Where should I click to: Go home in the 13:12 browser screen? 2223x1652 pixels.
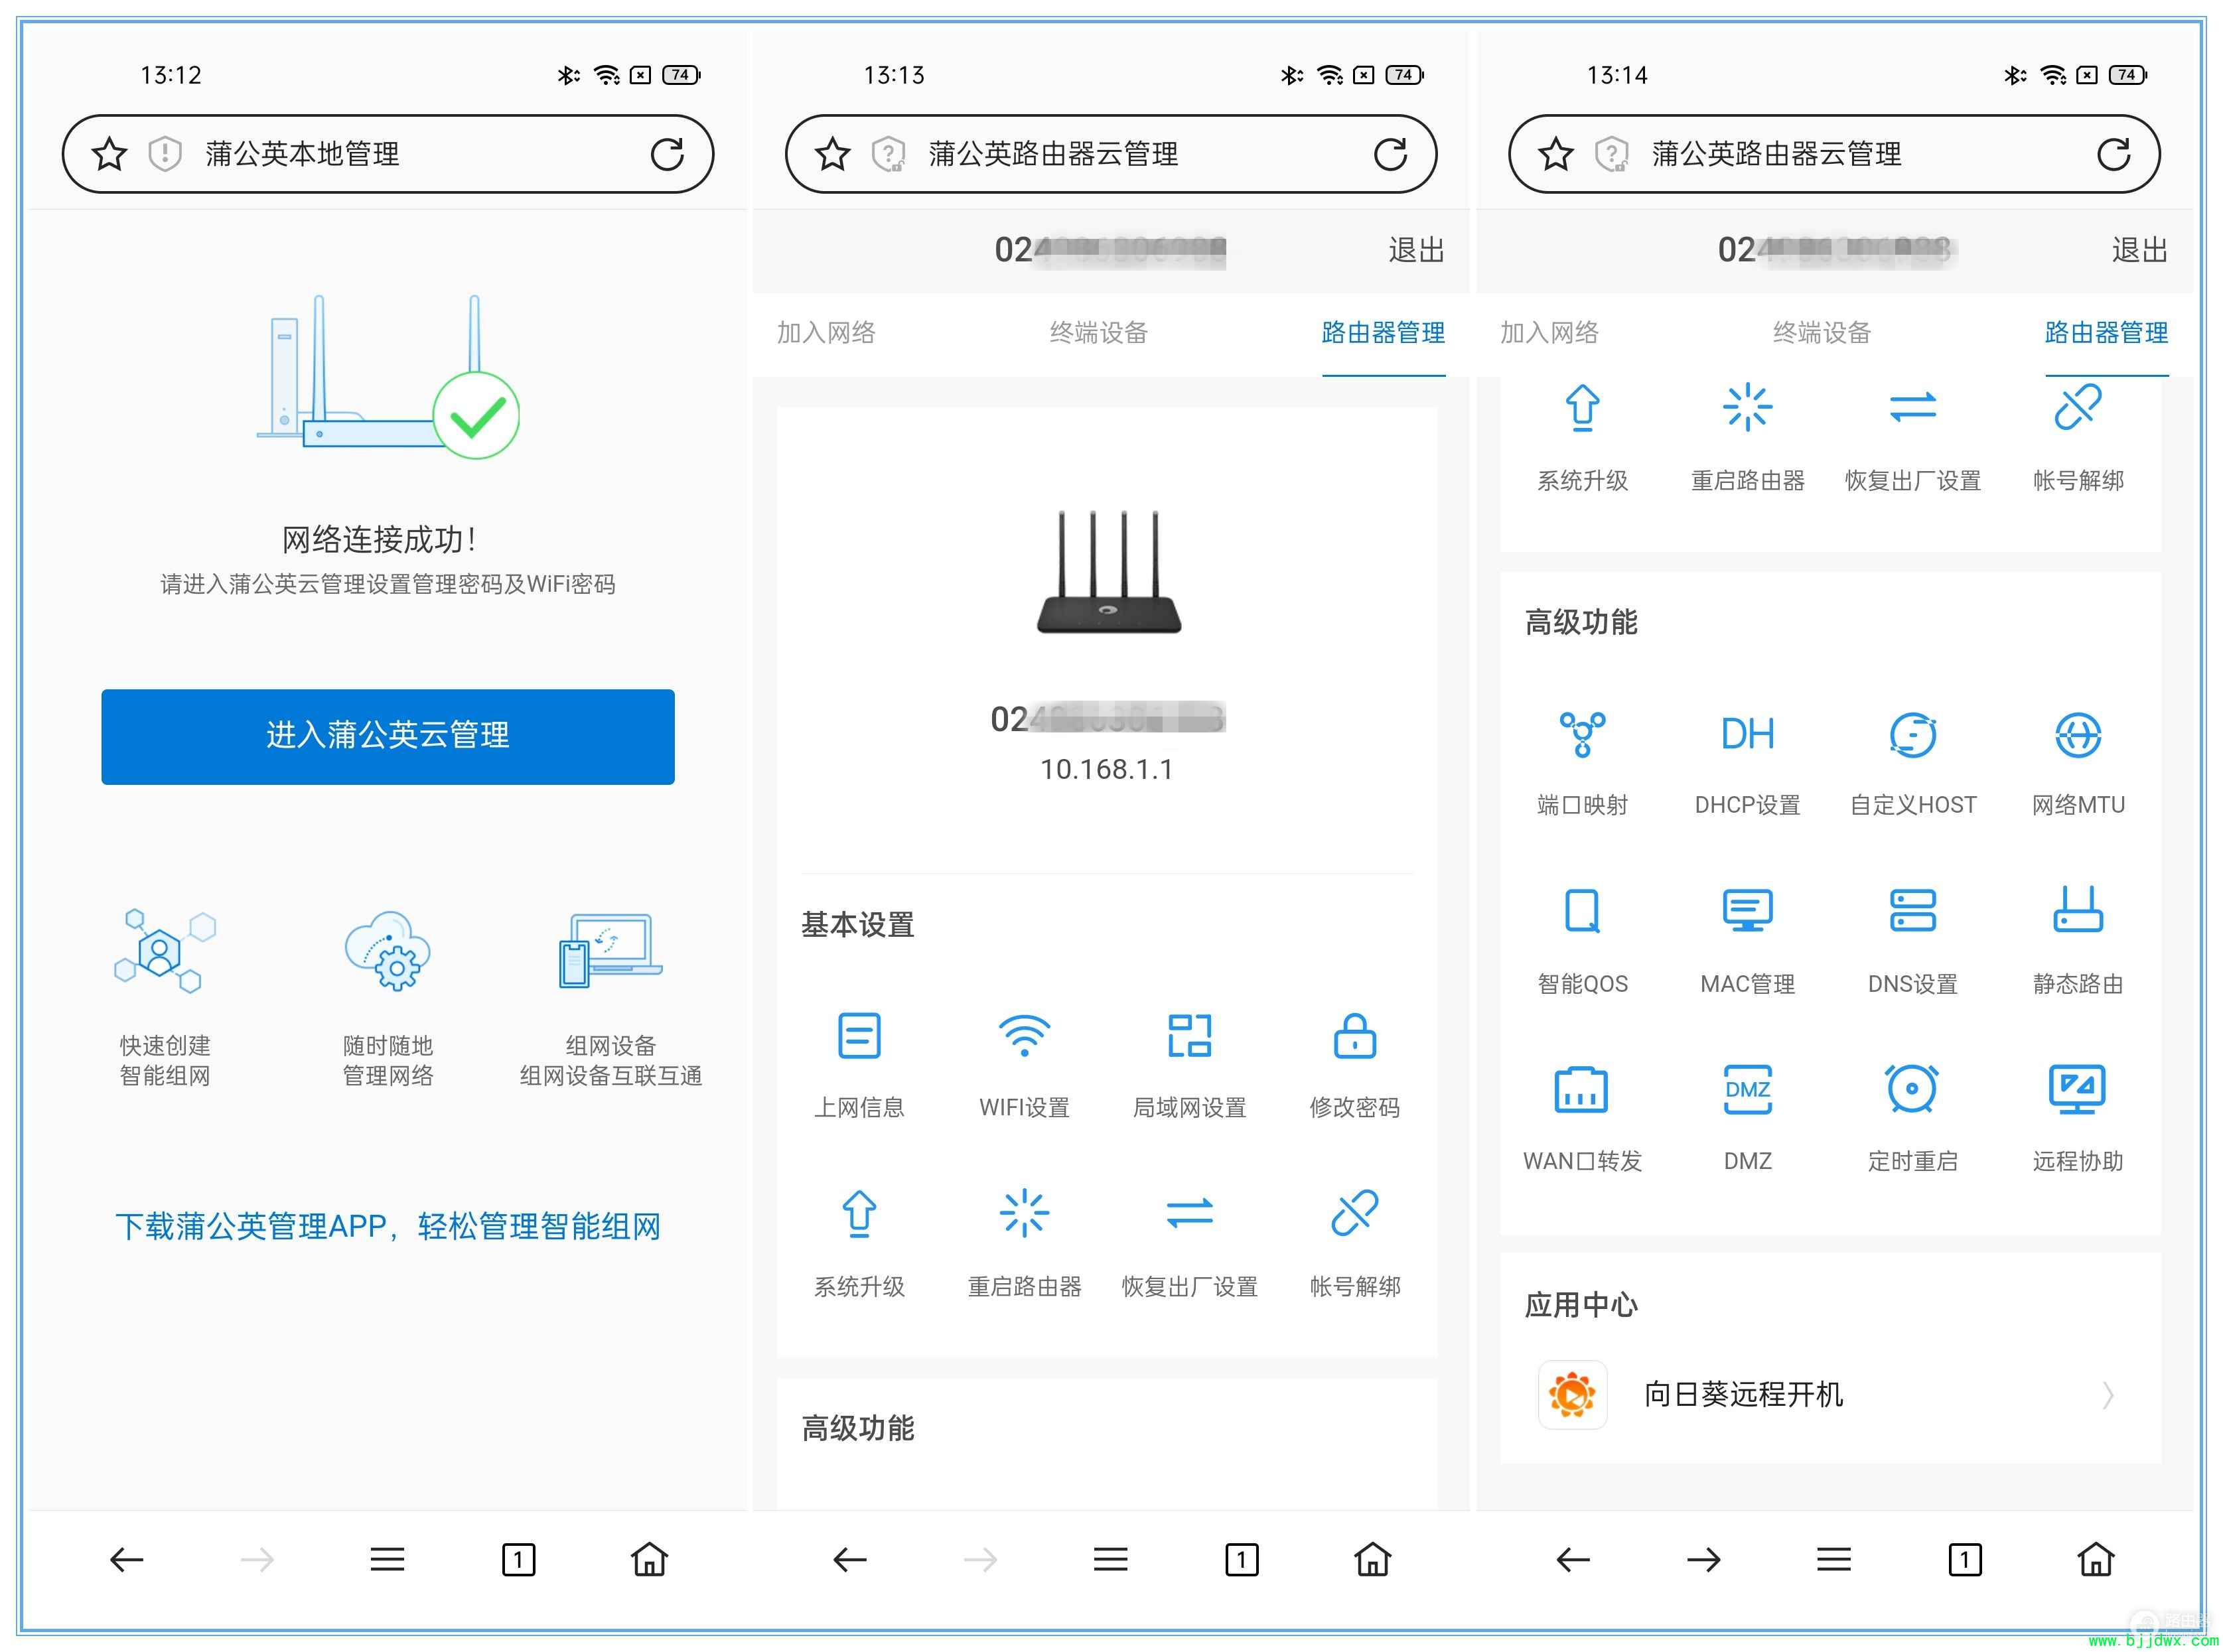[x=649, y=1559]
